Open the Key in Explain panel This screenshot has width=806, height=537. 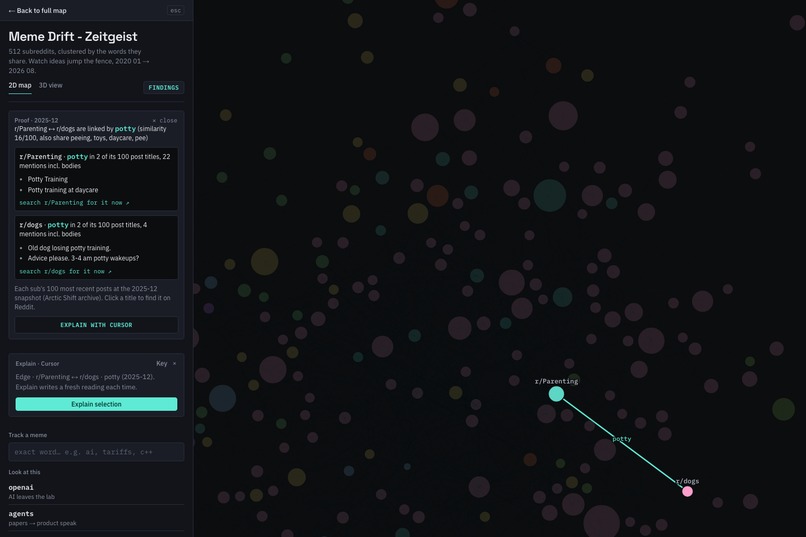(x=161, y=363)
